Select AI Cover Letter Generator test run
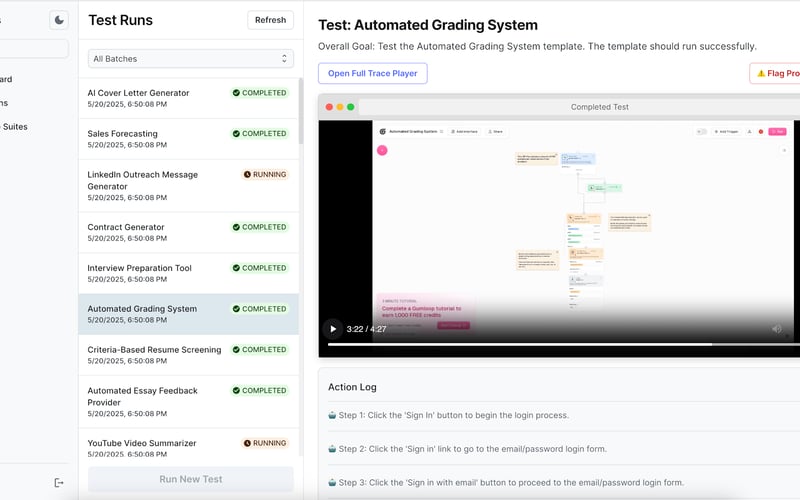This screenshot has width=800, height=500. tap(189, 98)
